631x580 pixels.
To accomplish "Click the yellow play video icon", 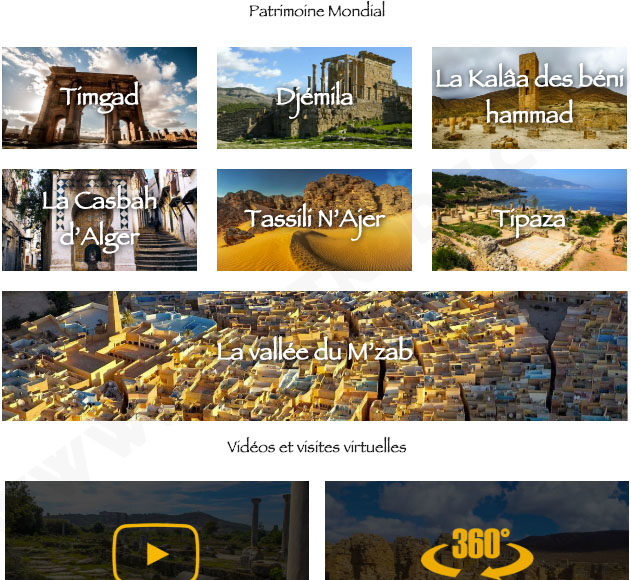I will (x=156, y=552).
